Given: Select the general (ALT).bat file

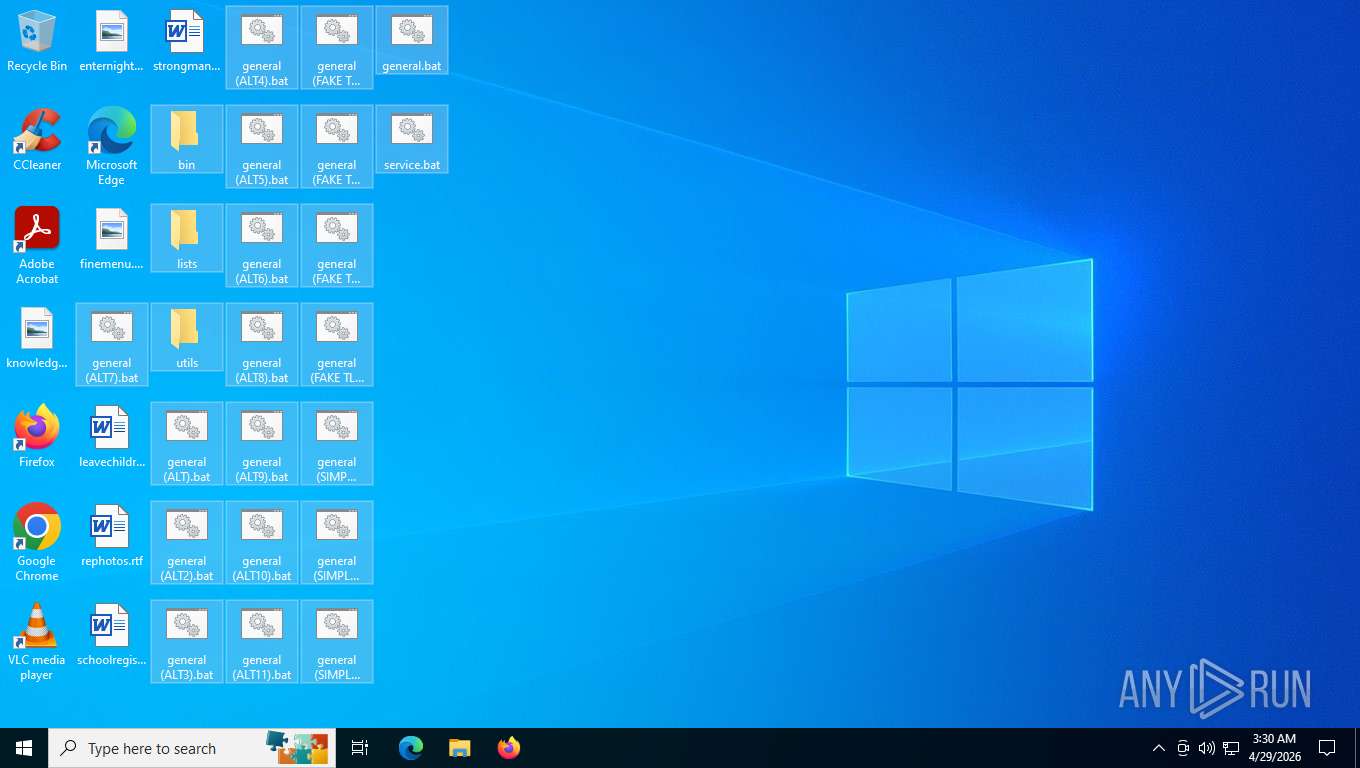Looking at the screenshot, I should click(187, 444).
